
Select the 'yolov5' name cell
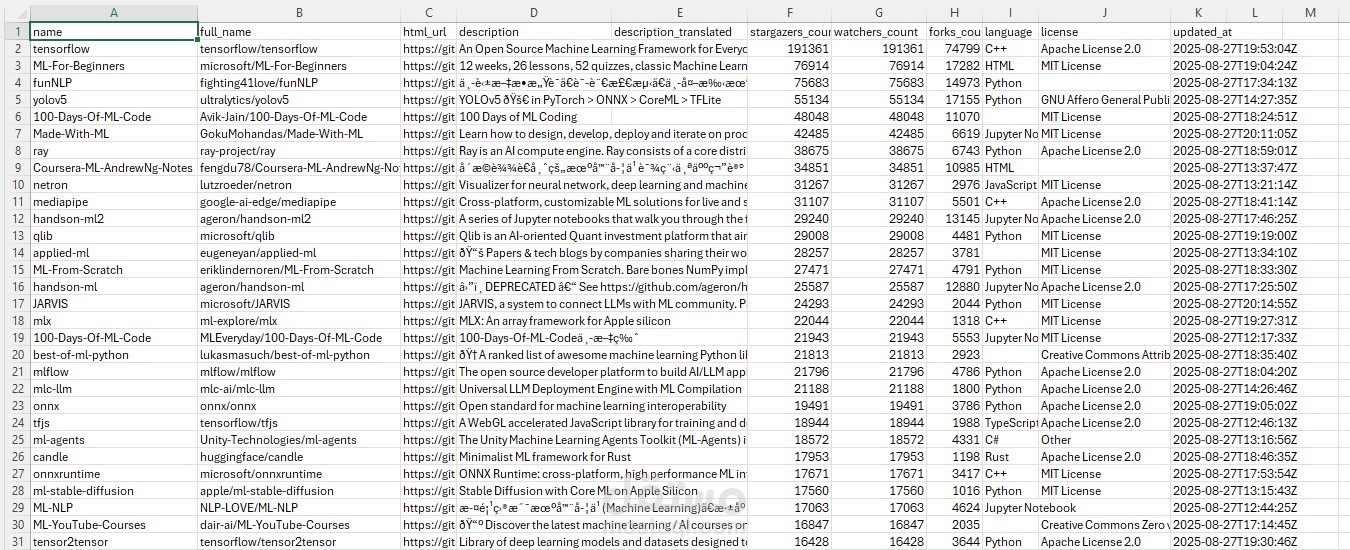[114, 100]
